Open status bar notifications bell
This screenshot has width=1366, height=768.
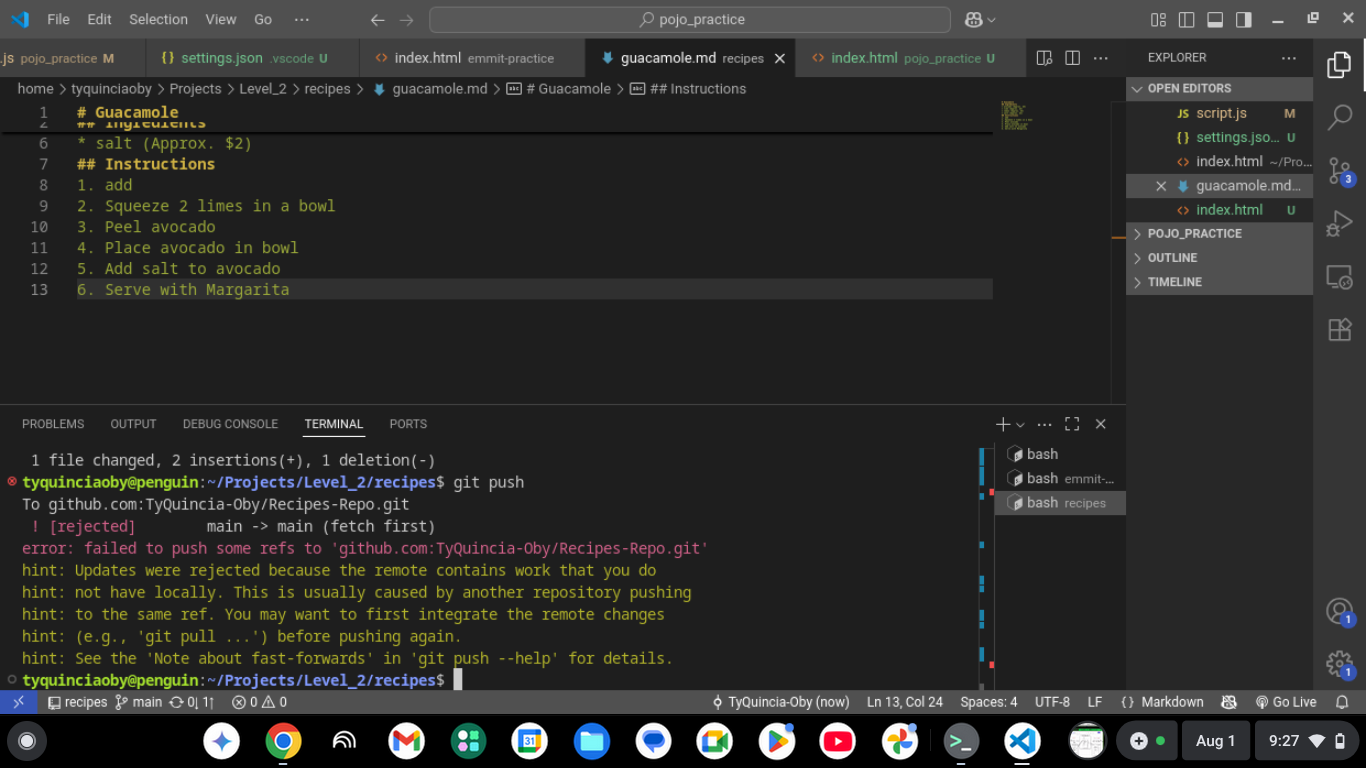(x=1342, y=702)
